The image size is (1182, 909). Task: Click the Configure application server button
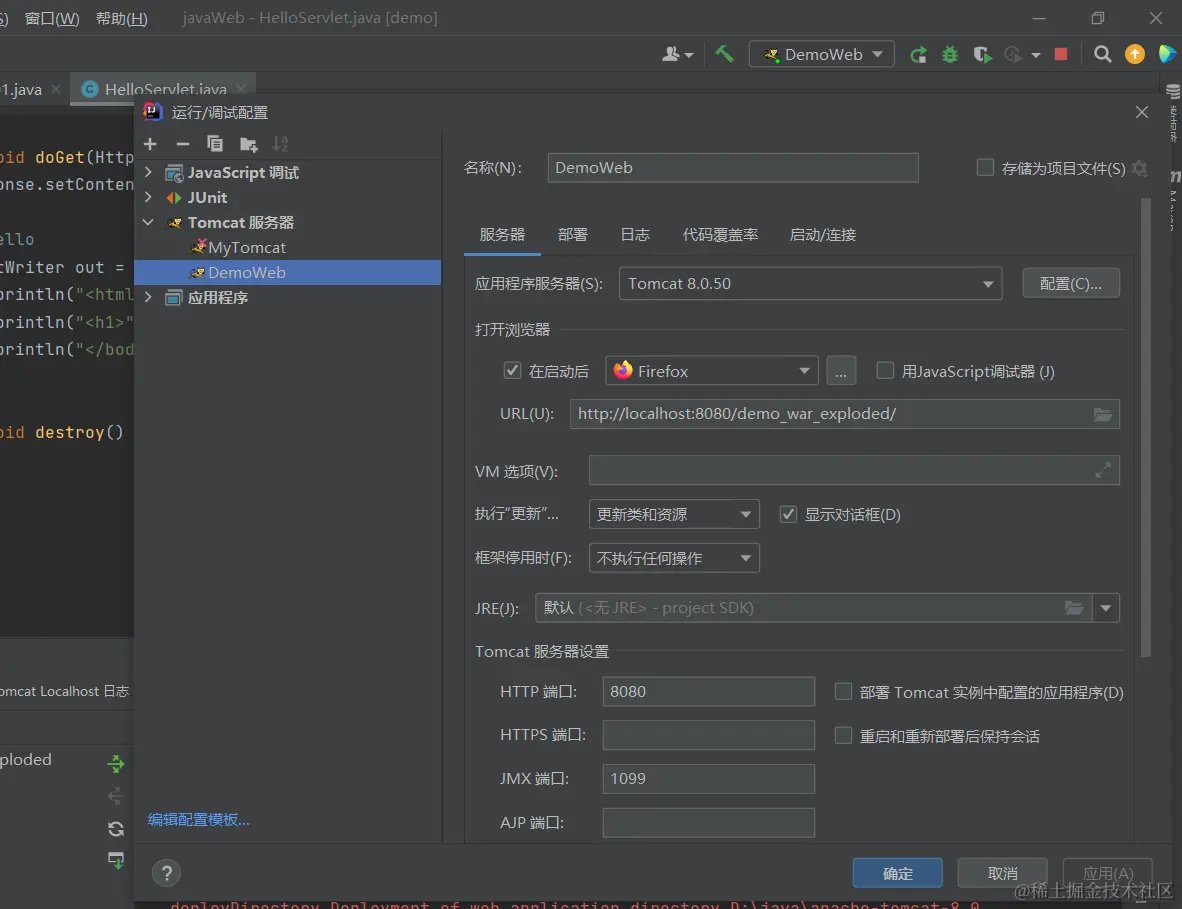pos(1070,283)
